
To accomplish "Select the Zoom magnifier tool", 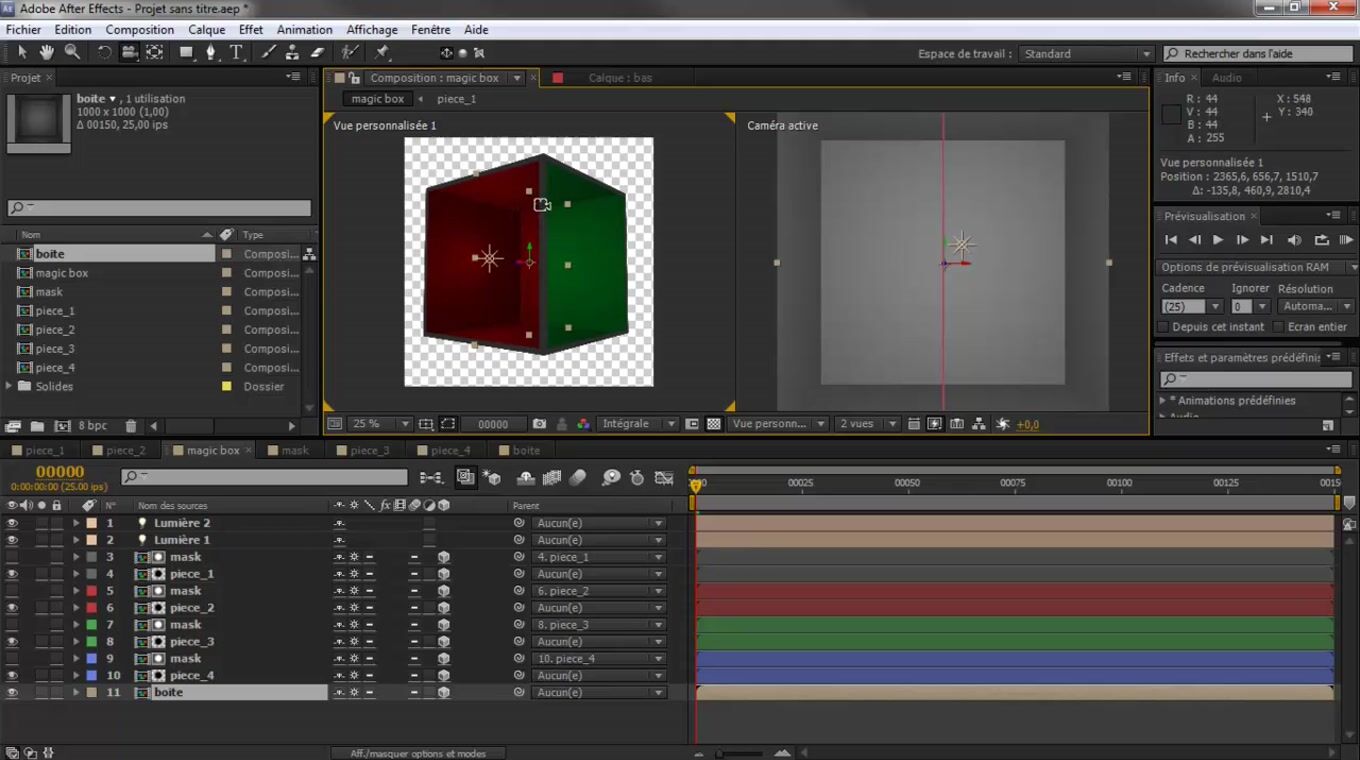I will coord(72,52).
